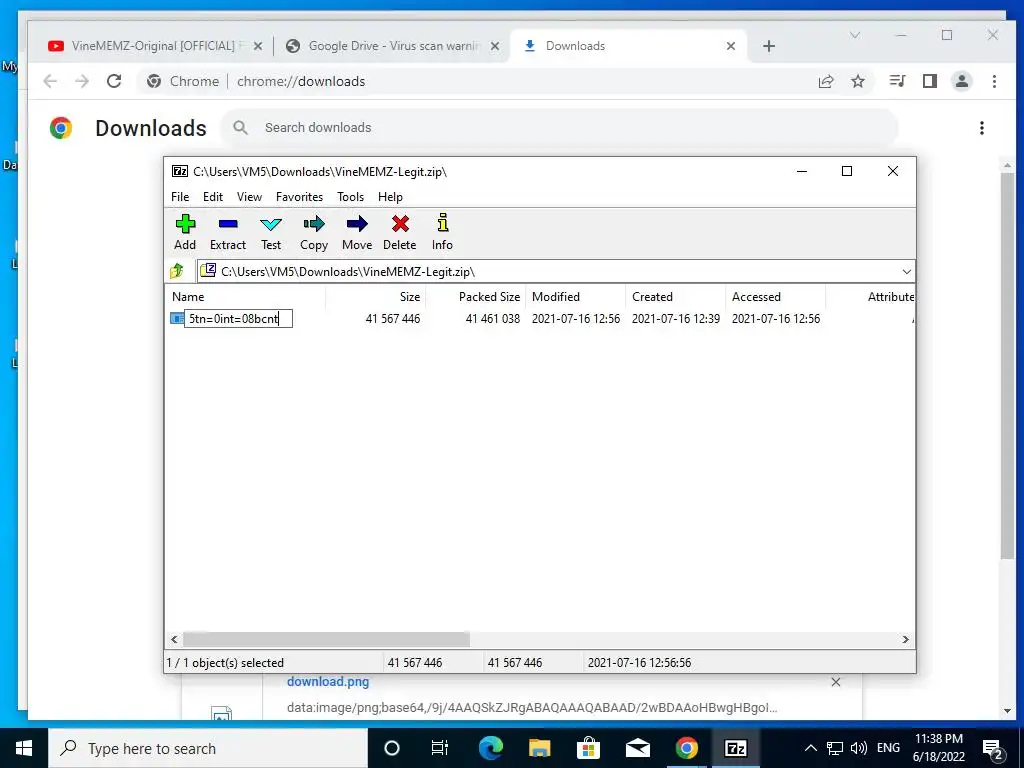The image size is (1024, 768).
Task: Close the Google Drive tab
Action: point(495,46)
